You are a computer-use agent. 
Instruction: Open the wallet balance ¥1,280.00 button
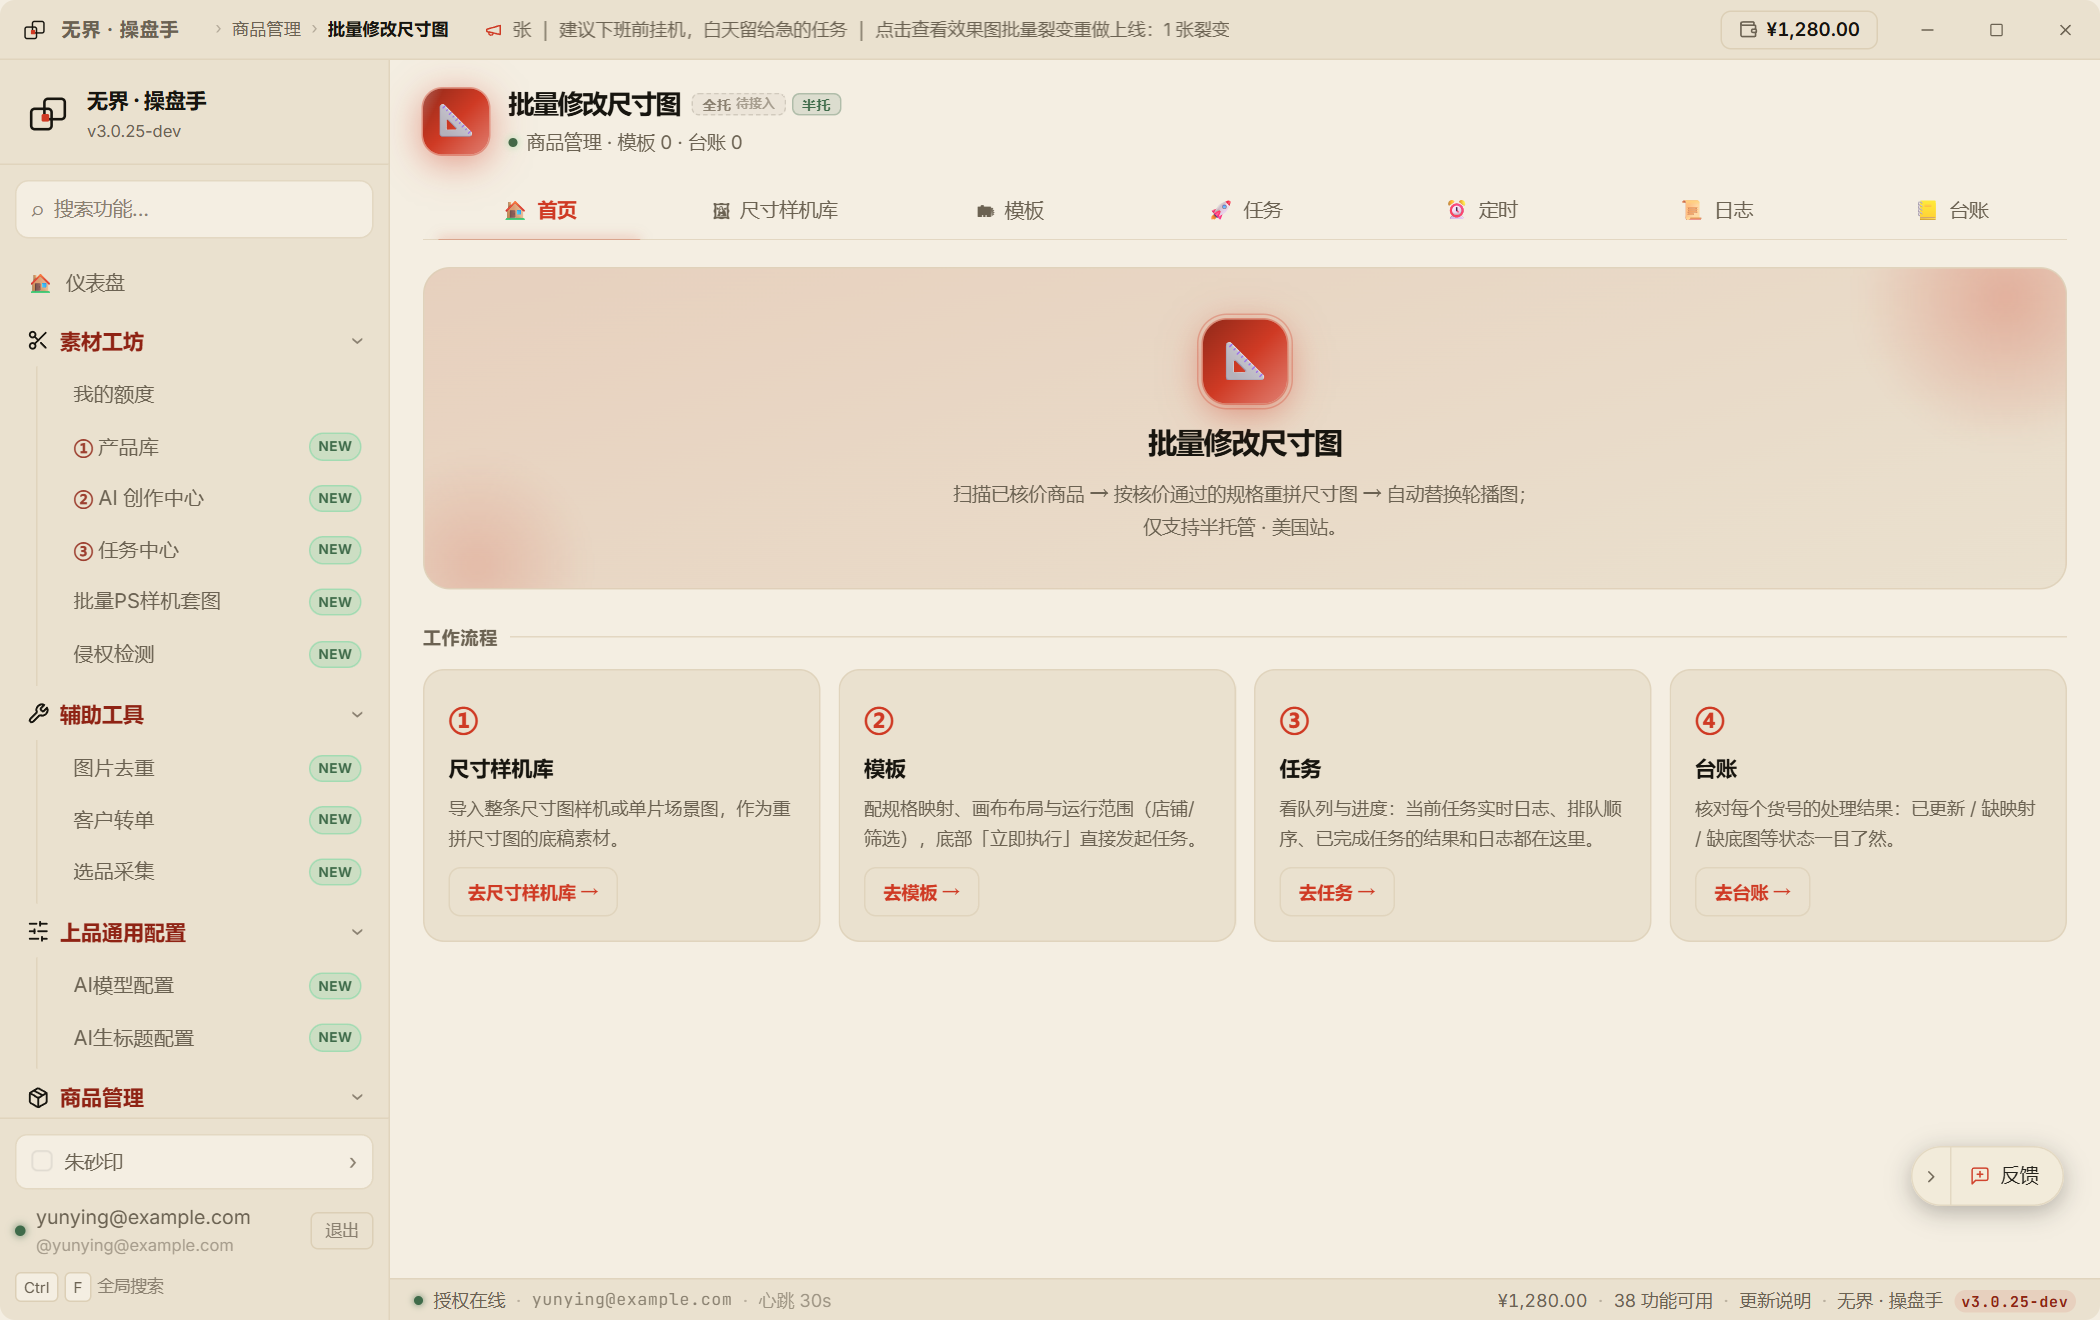click(x=1798, y=30)
